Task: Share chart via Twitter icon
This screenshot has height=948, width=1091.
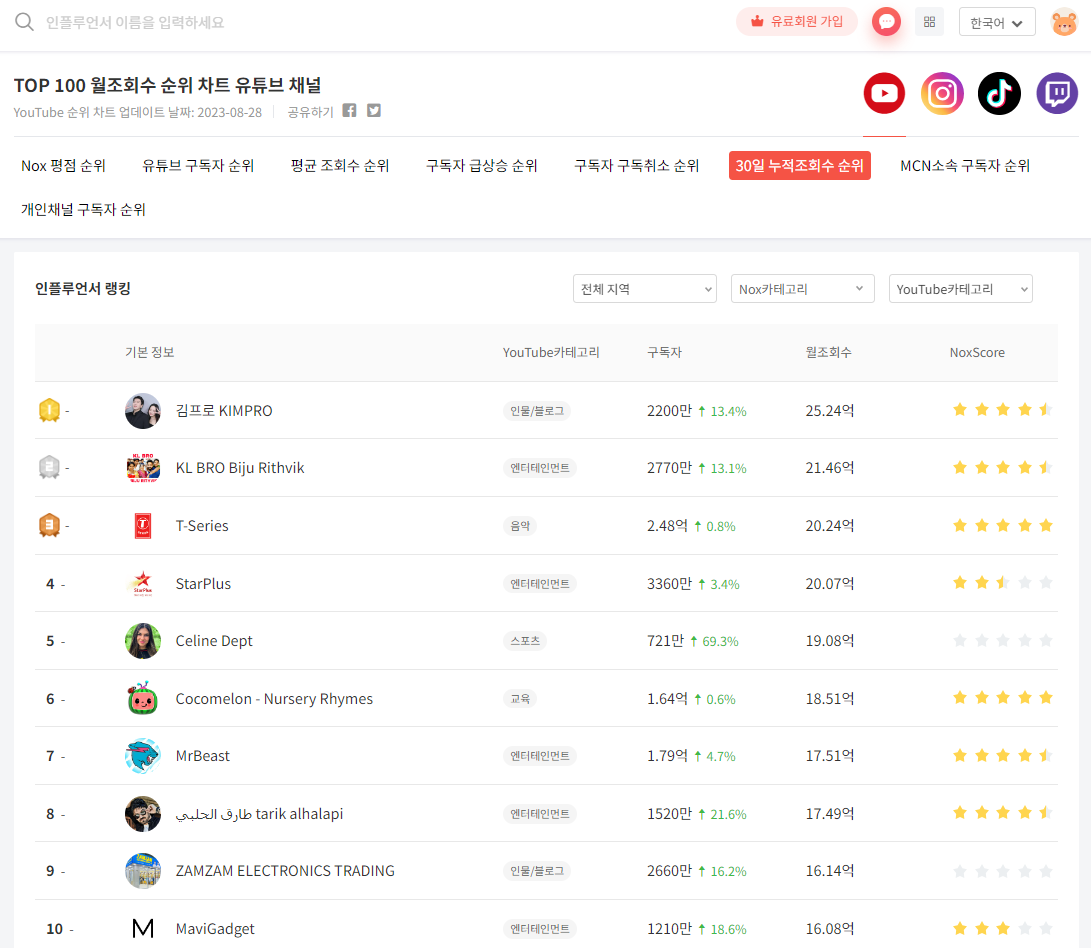Action: [x=374, y=111]
